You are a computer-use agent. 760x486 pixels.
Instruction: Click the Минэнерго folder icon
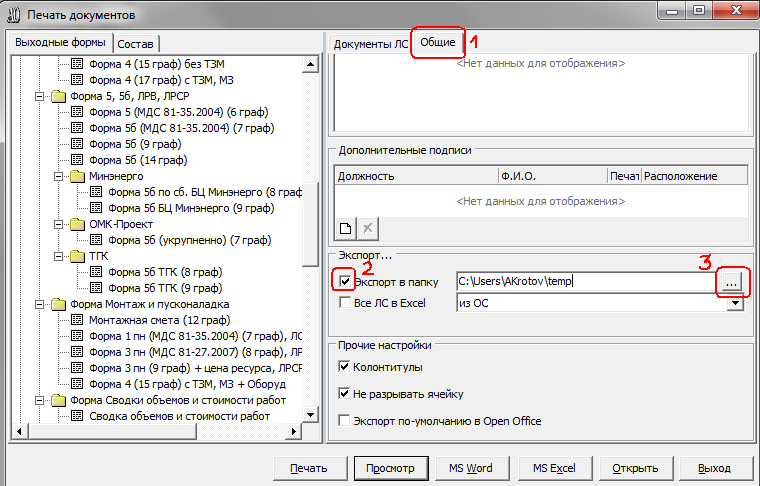78,176
